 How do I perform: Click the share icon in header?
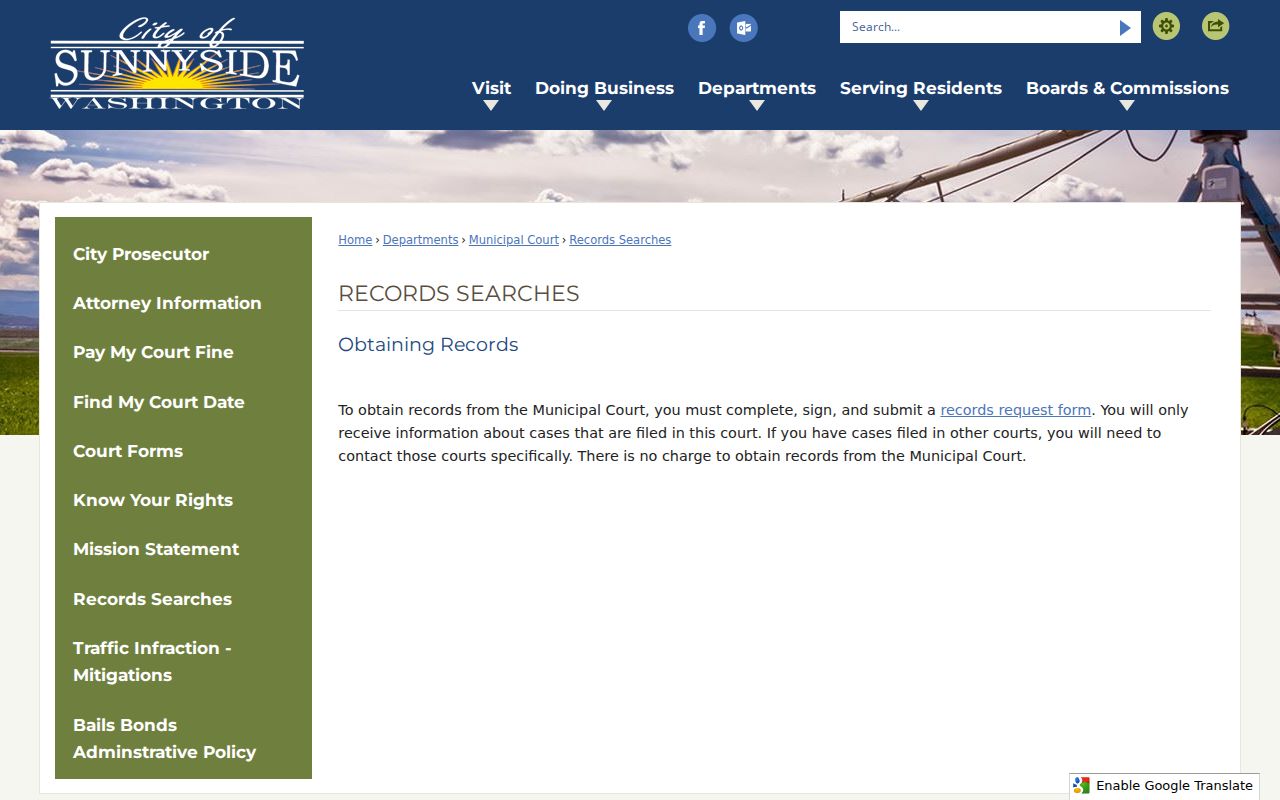coord(1215,26)
